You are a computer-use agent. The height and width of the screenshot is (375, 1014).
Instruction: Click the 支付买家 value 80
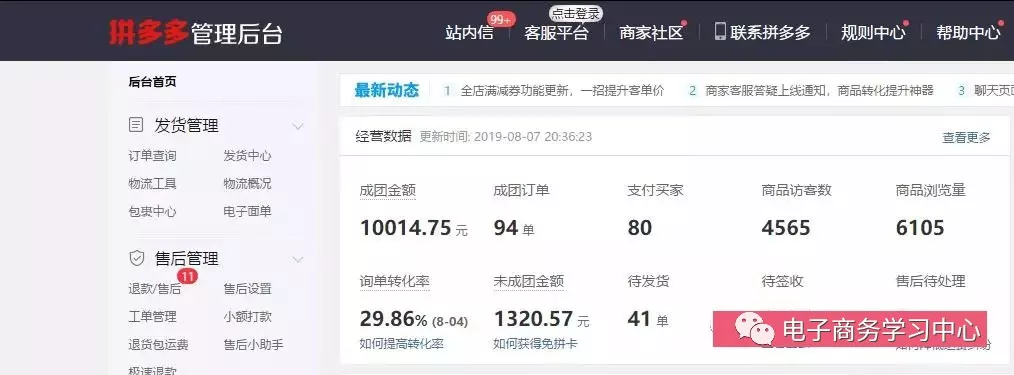click(640, 228)
